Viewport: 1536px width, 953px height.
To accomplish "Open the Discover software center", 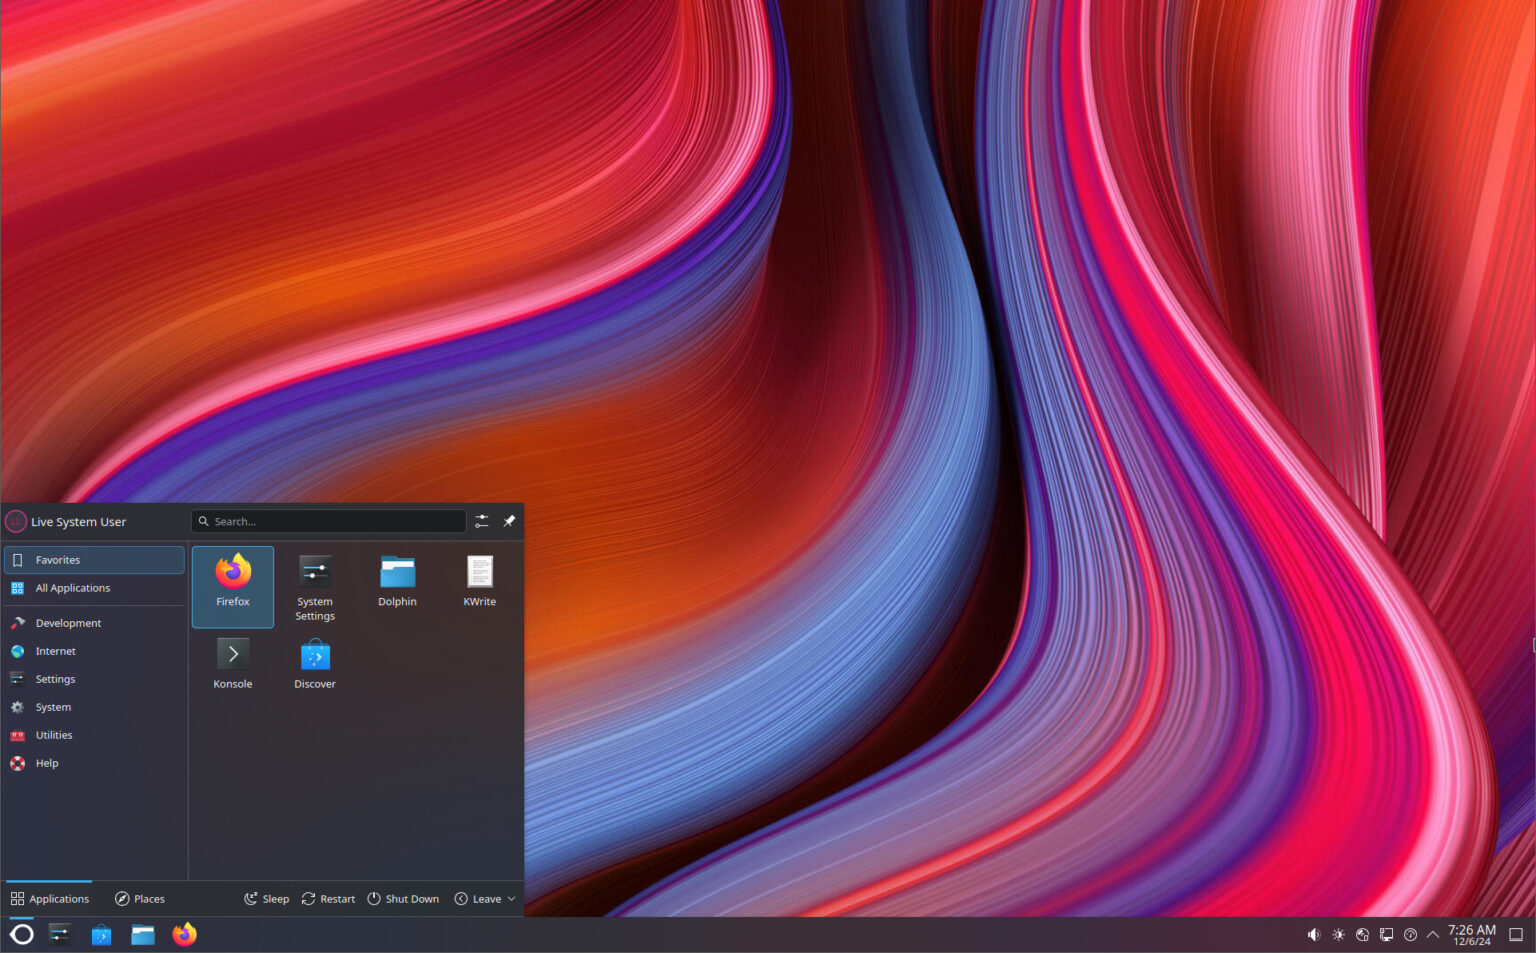I will [314, 662].
